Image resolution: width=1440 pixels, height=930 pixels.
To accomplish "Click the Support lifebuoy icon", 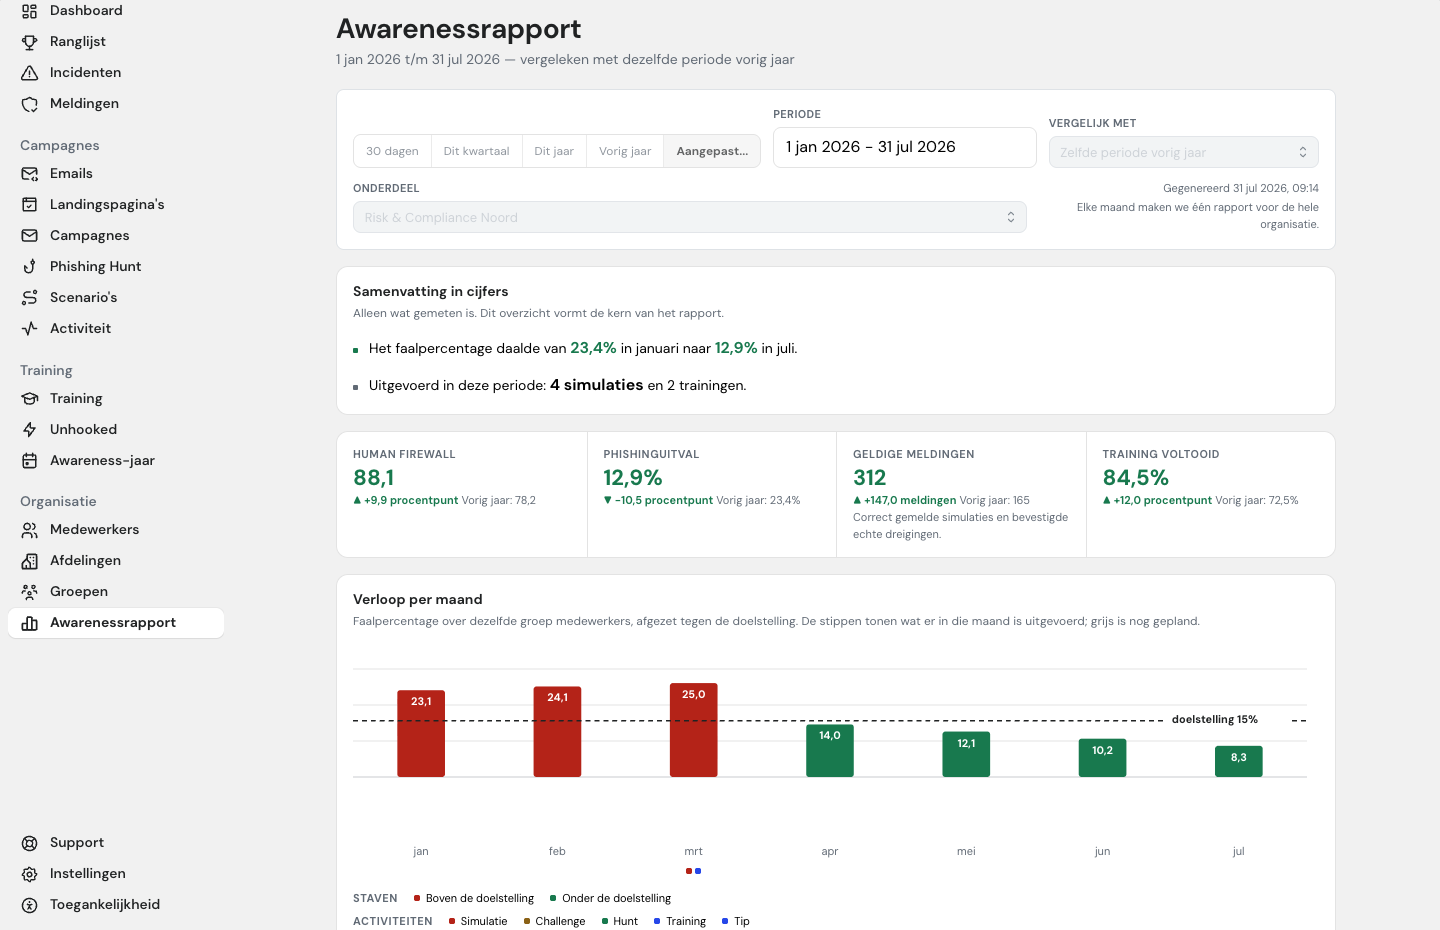I will tap(30, 843).
